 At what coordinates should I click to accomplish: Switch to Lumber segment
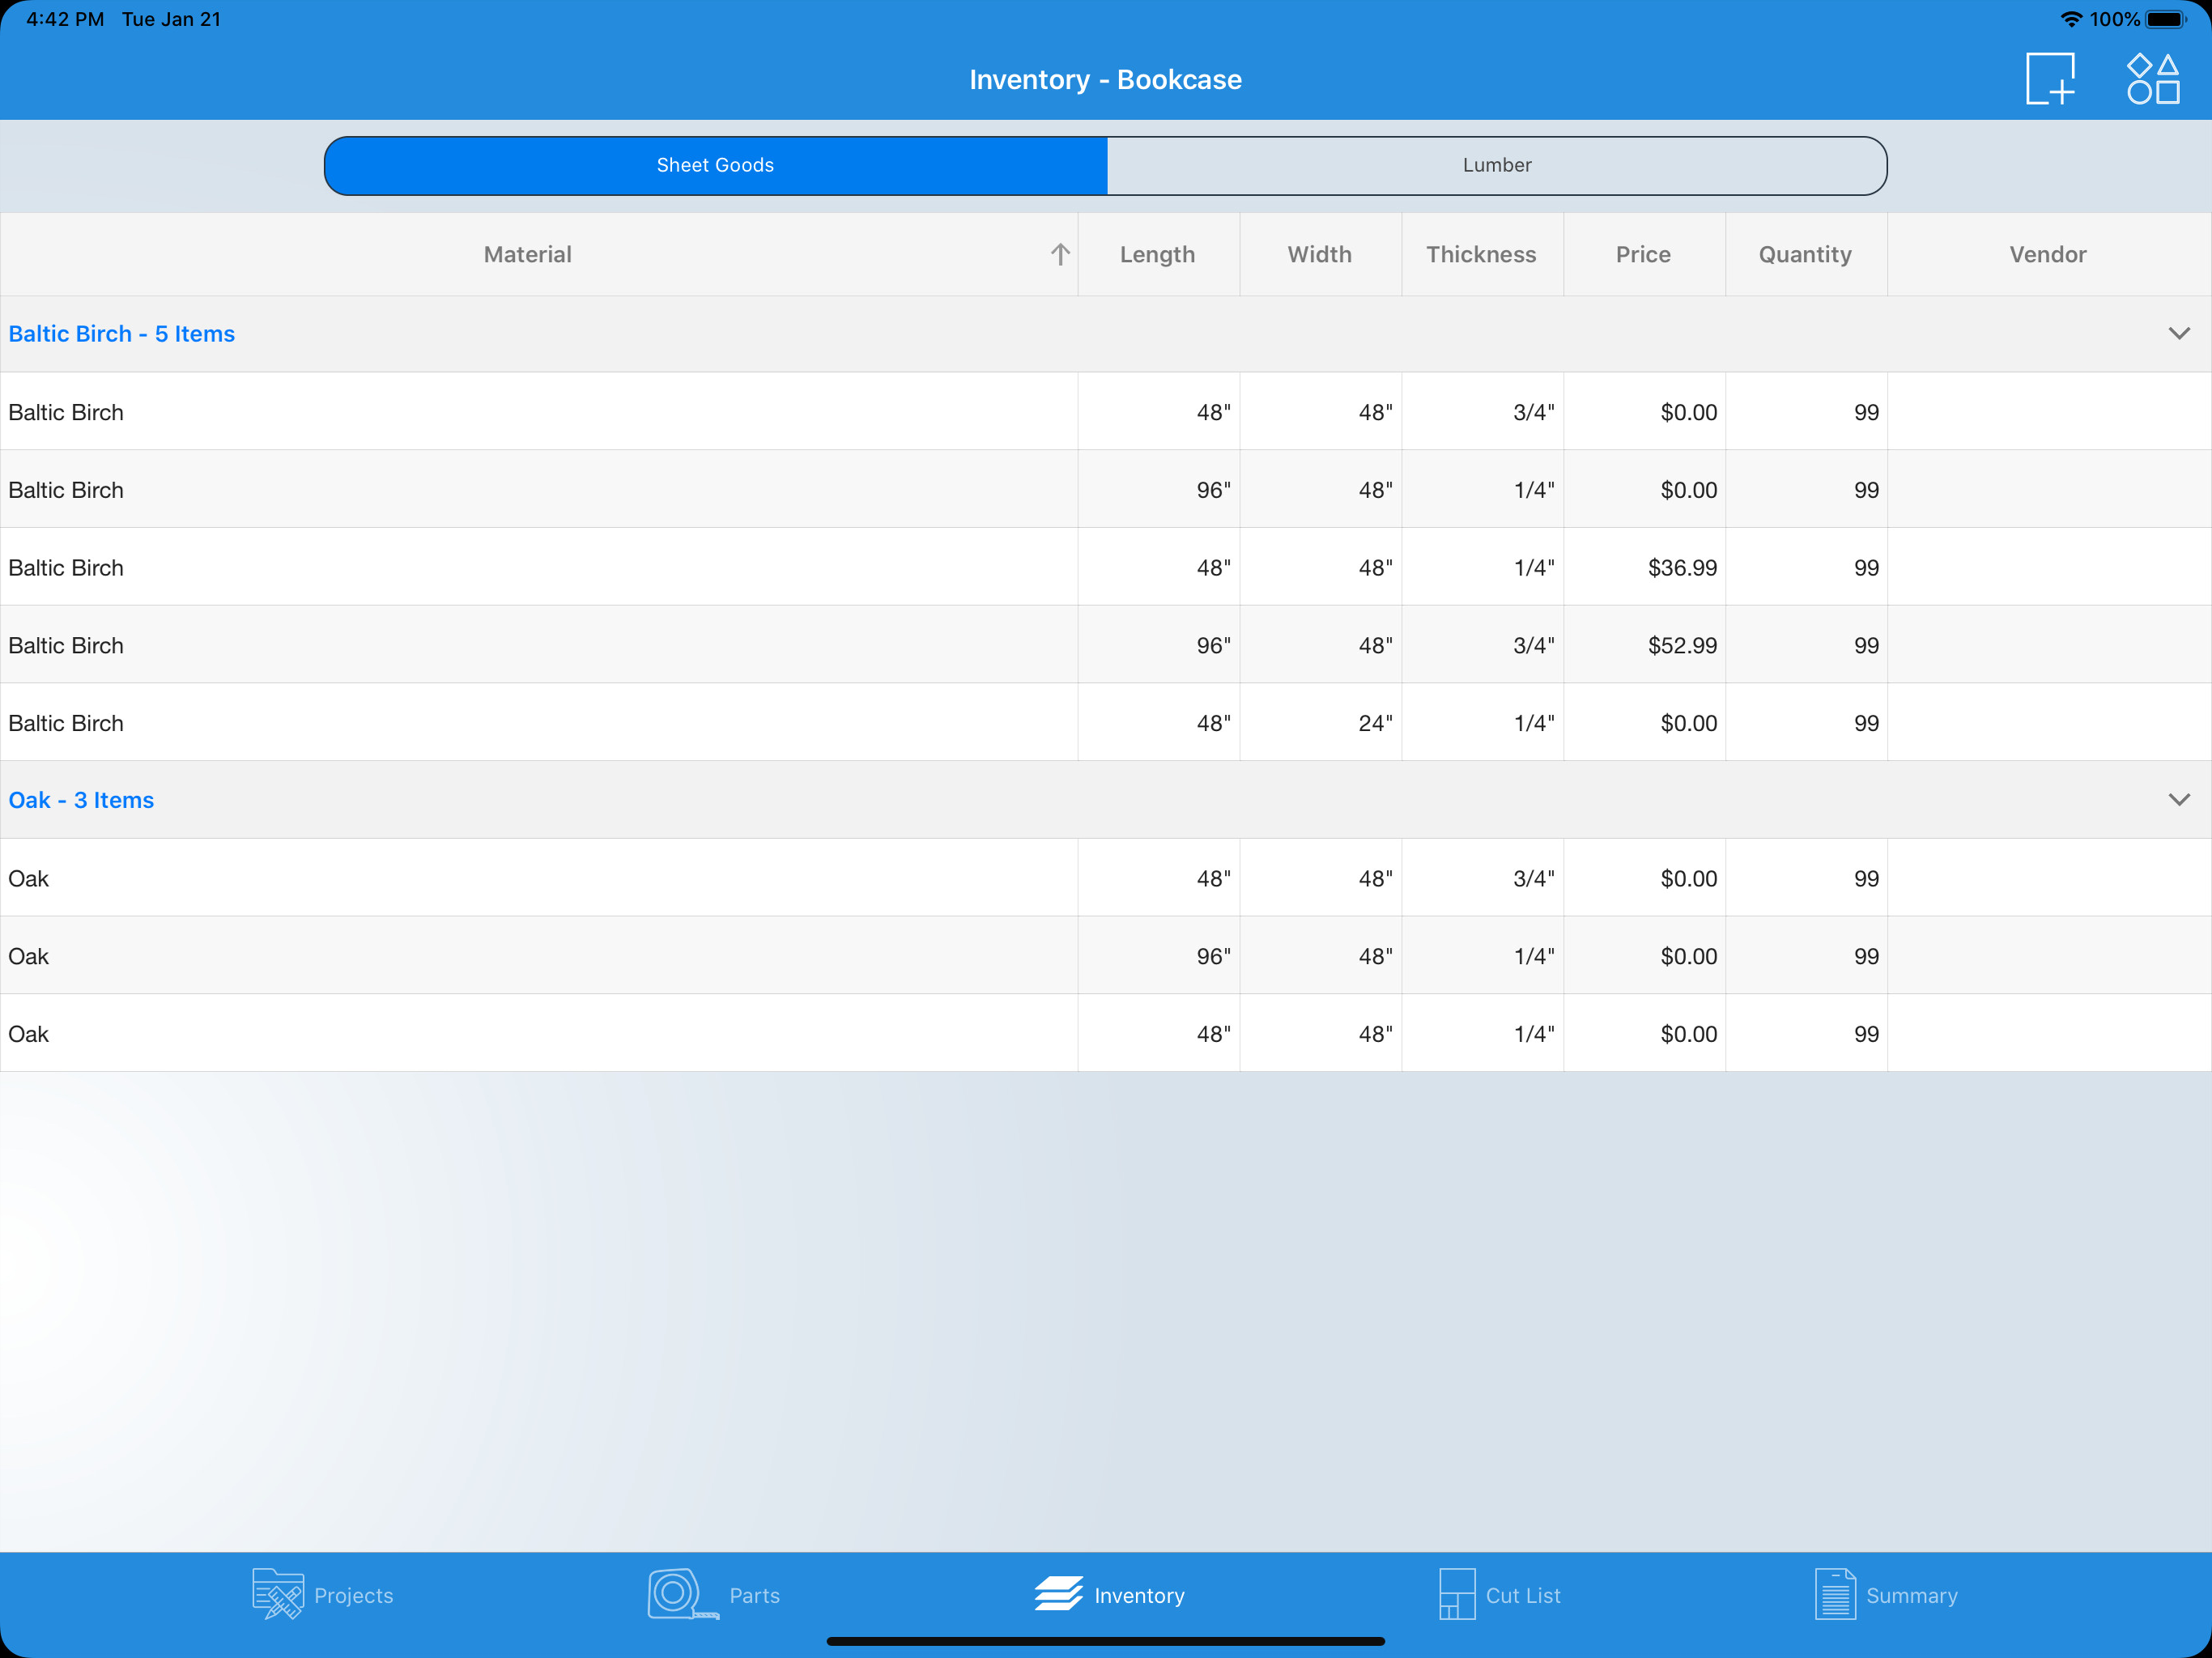1496,165
